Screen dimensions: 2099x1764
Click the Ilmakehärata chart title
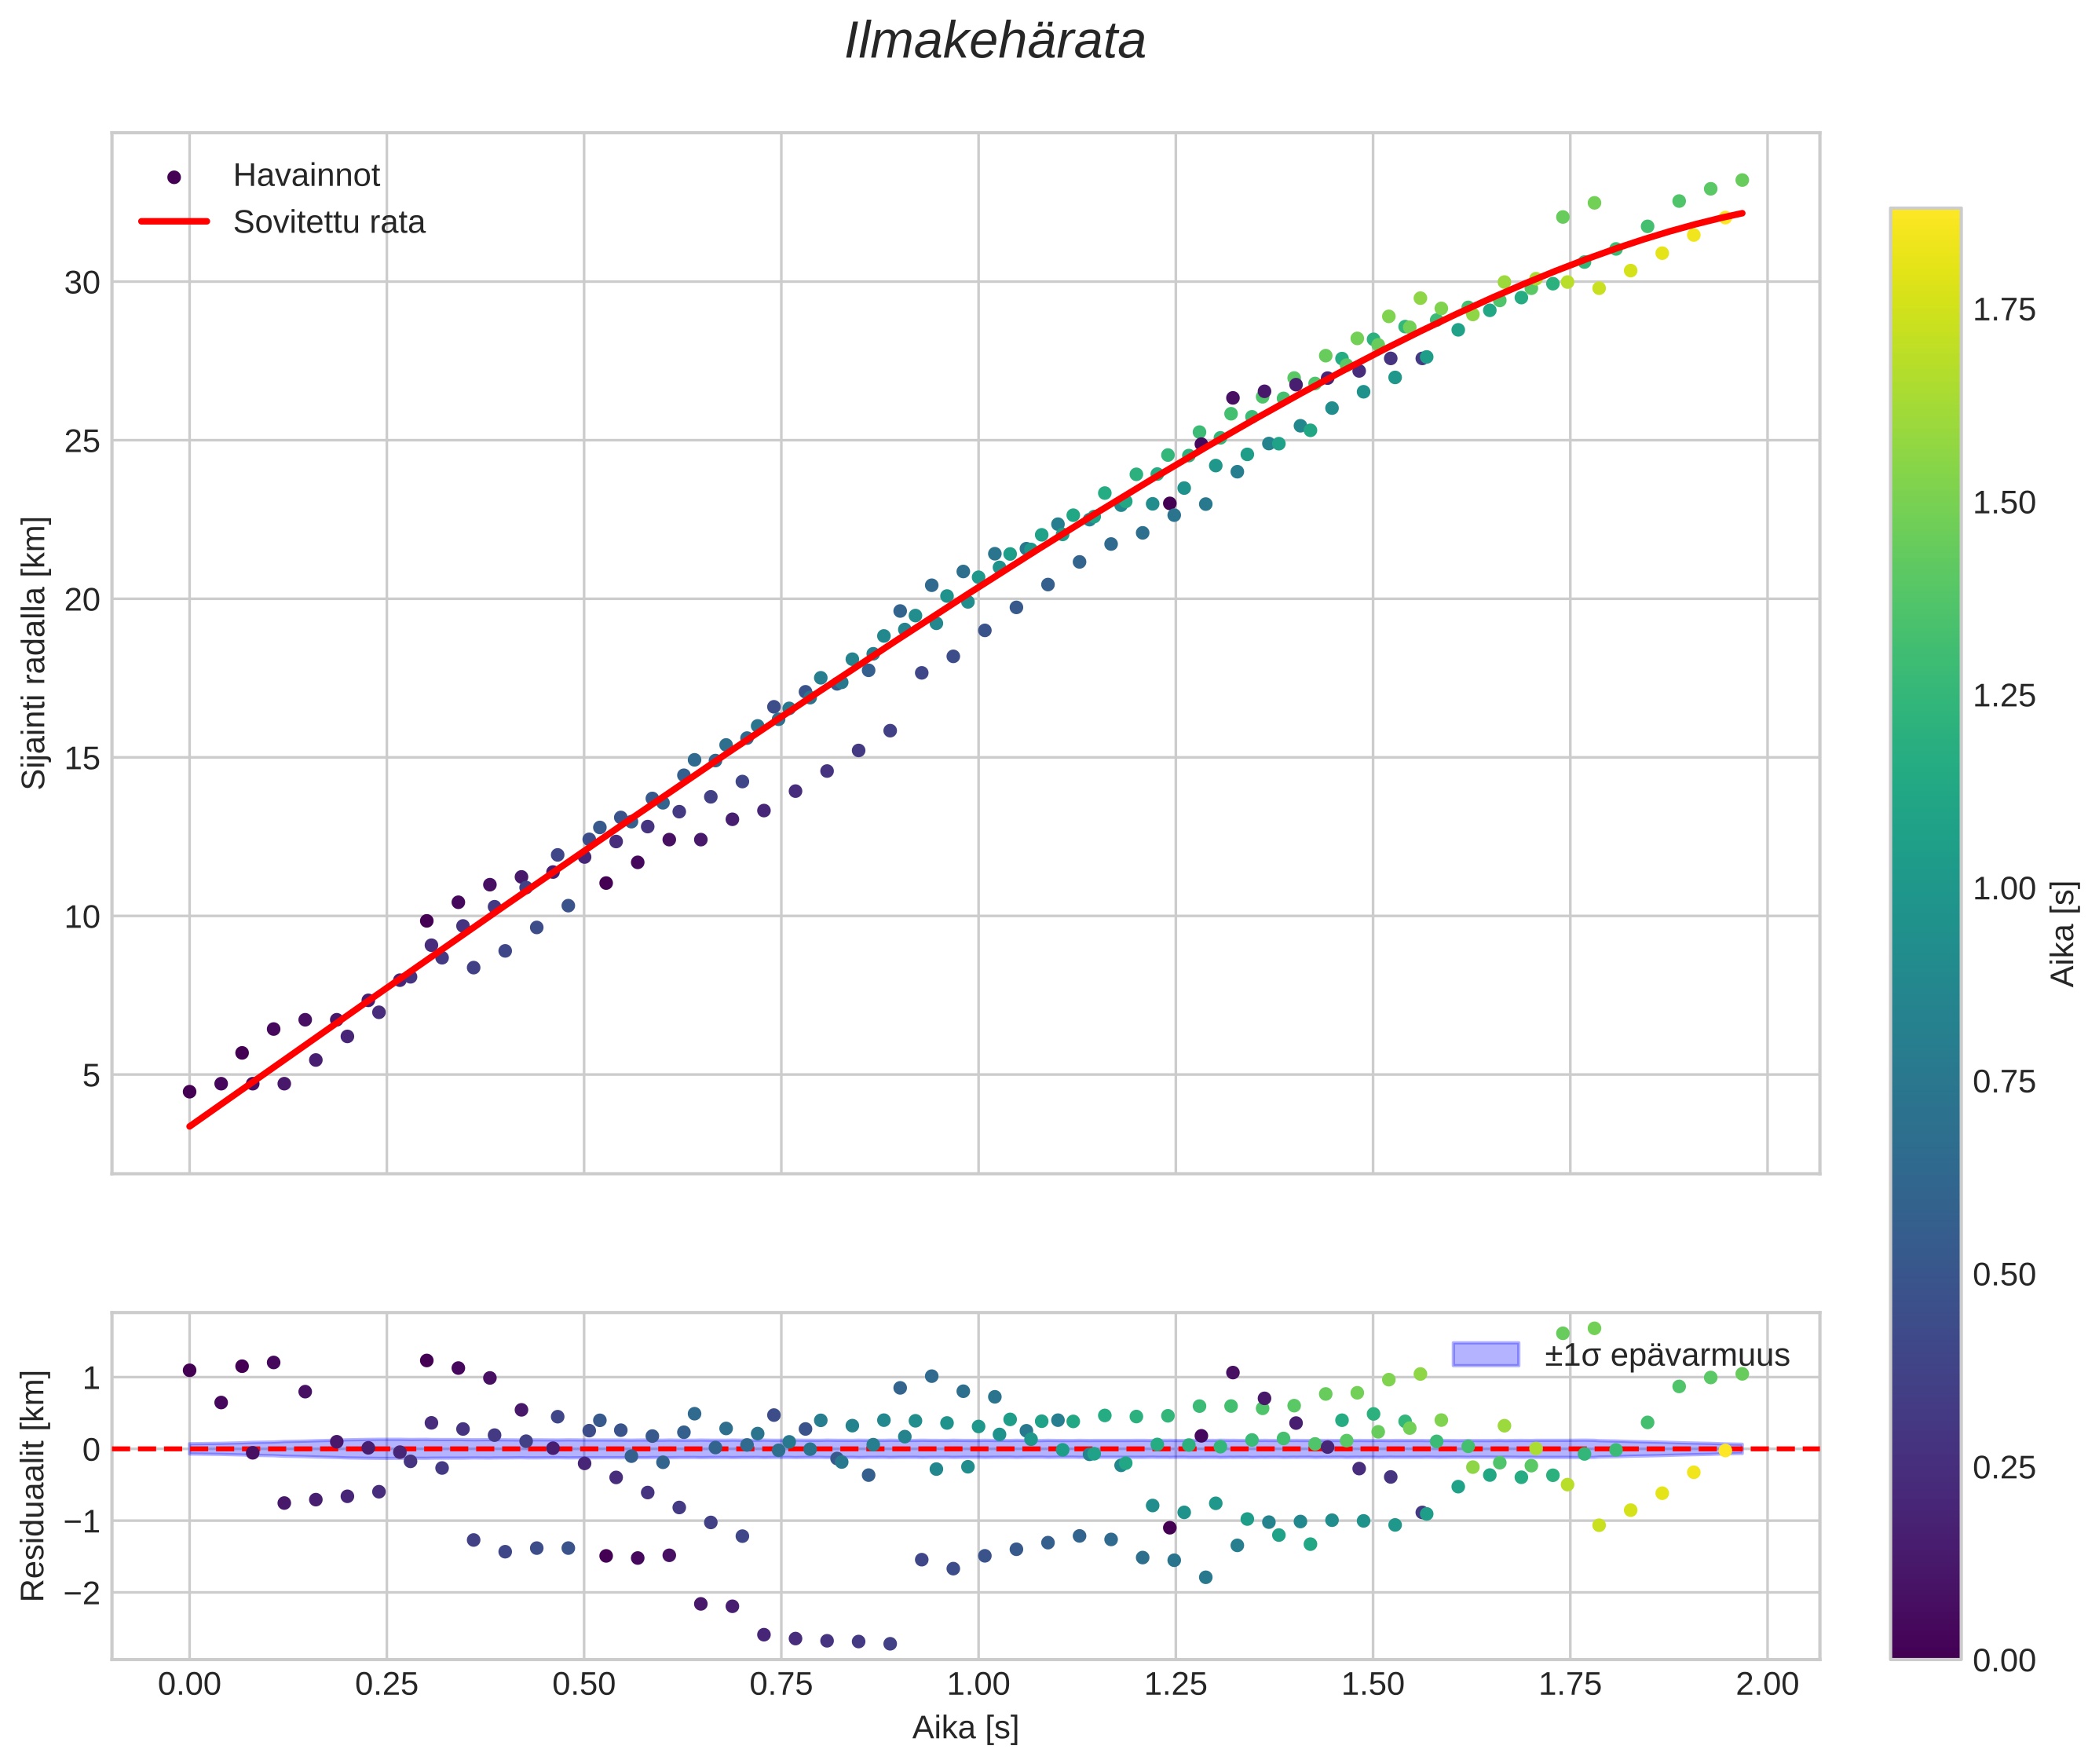pyautogui.click(x=994, y=42)
